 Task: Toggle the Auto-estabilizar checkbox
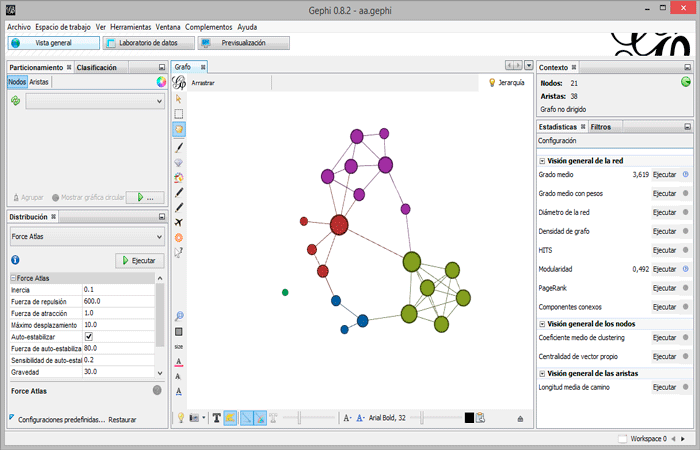[88, 337]
